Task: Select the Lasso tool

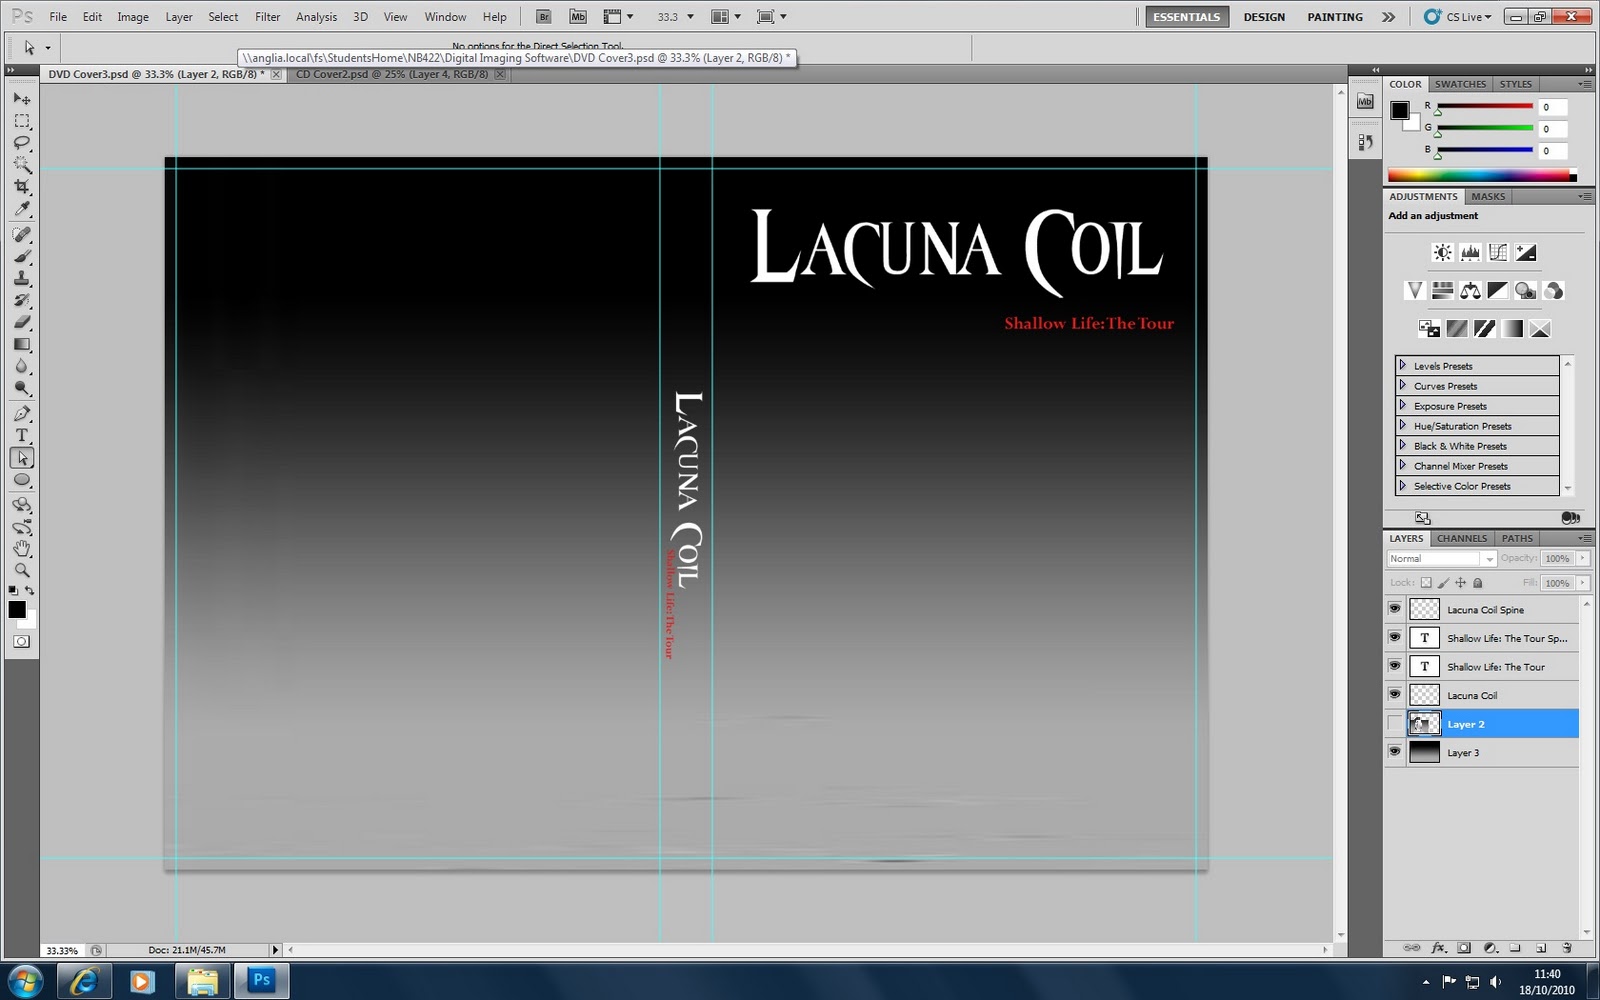Action: (22, 143)
